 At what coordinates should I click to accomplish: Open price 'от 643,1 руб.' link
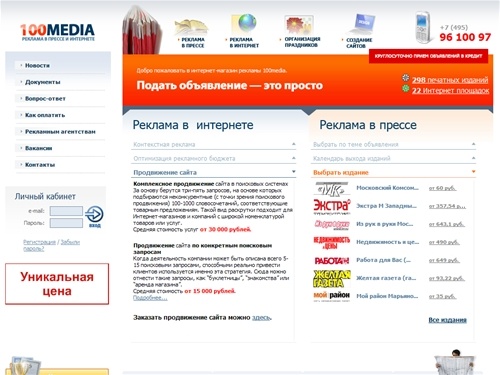pyautogui.click(x=447, y=224)
